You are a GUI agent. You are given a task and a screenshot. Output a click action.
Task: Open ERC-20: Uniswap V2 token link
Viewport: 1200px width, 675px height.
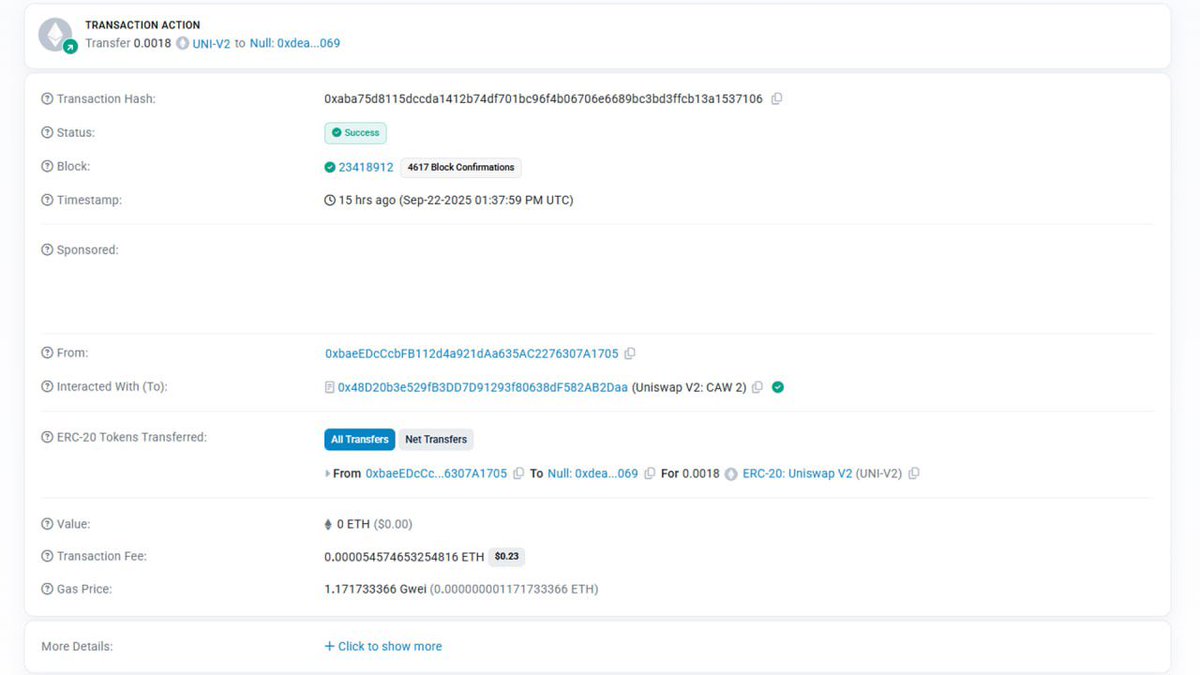797,473
